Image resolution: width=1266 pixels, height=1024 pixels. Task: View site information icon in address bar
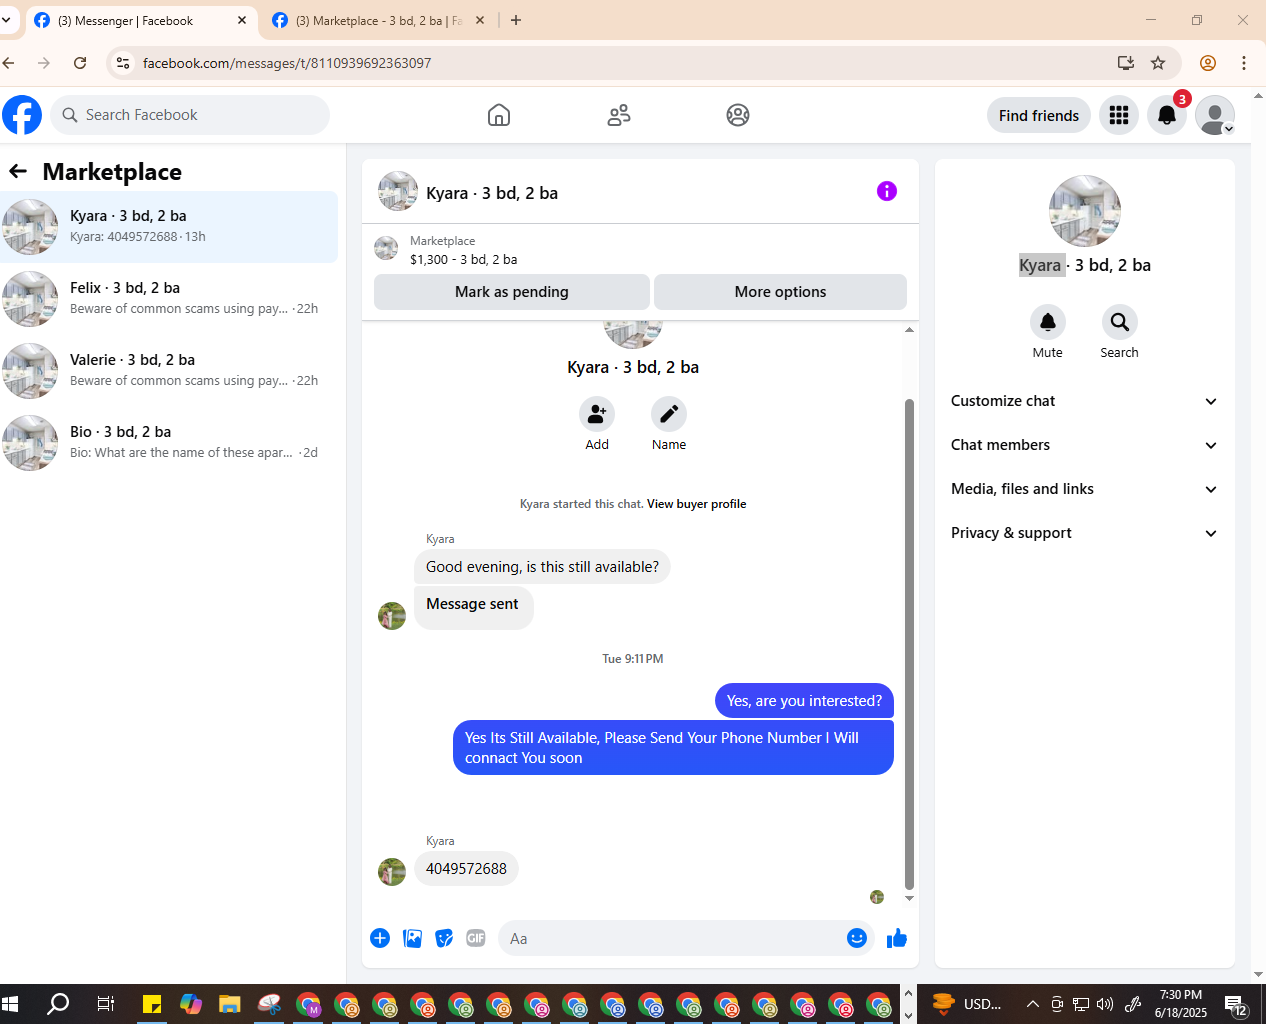(123, 63)
